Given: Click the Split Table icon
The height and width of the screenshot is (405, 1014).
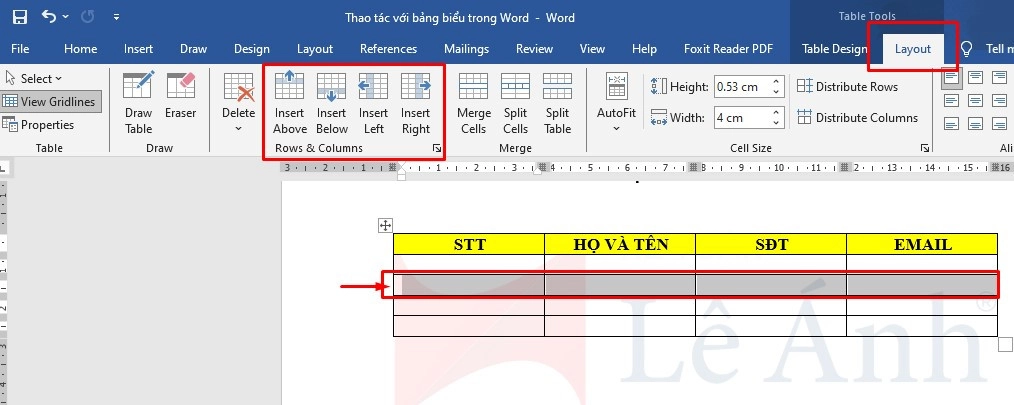Looking at the screenshot, I should point(557,103).
